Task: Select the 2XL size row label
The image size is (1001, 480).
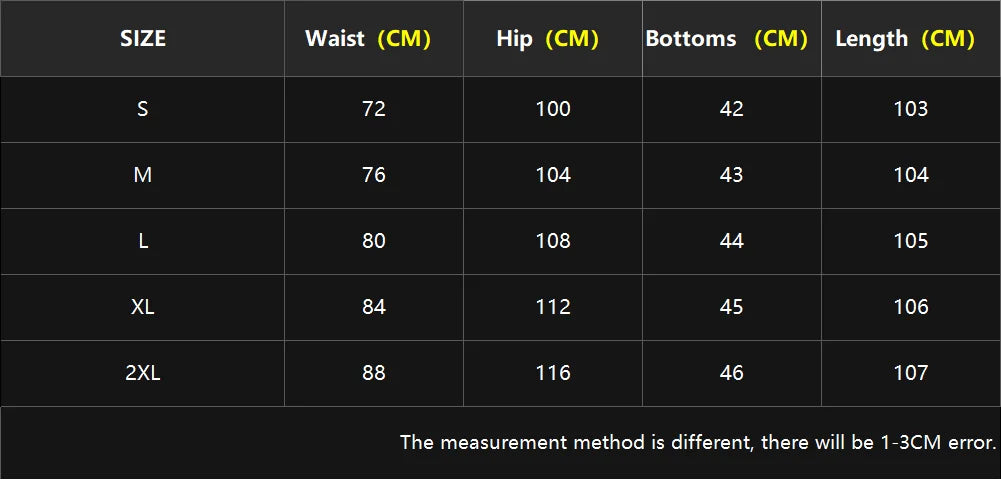Action: (x=143, y=373)
